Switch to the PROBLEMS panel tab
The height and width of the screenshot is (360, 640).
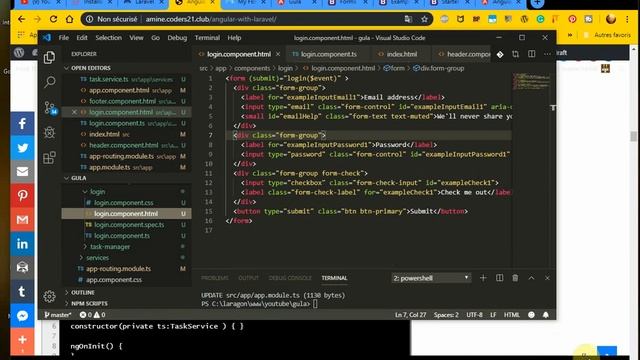click(215, 278)
